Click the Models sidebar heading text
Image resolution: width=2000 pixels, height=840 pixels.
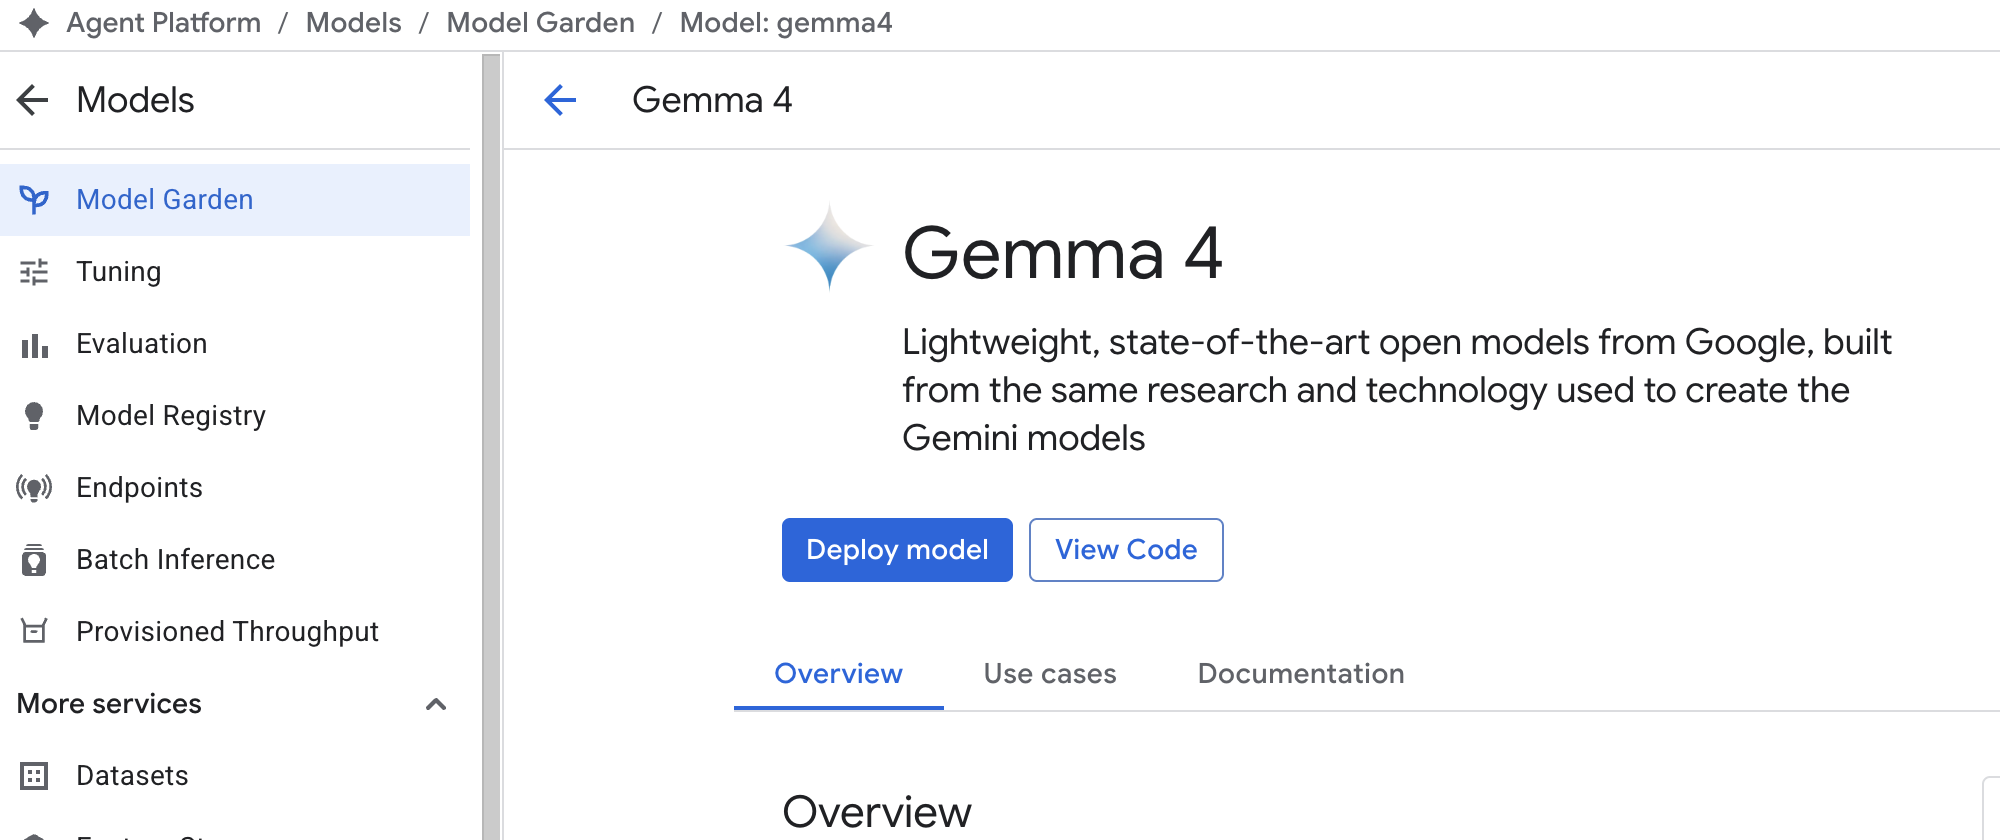[136, 100]
